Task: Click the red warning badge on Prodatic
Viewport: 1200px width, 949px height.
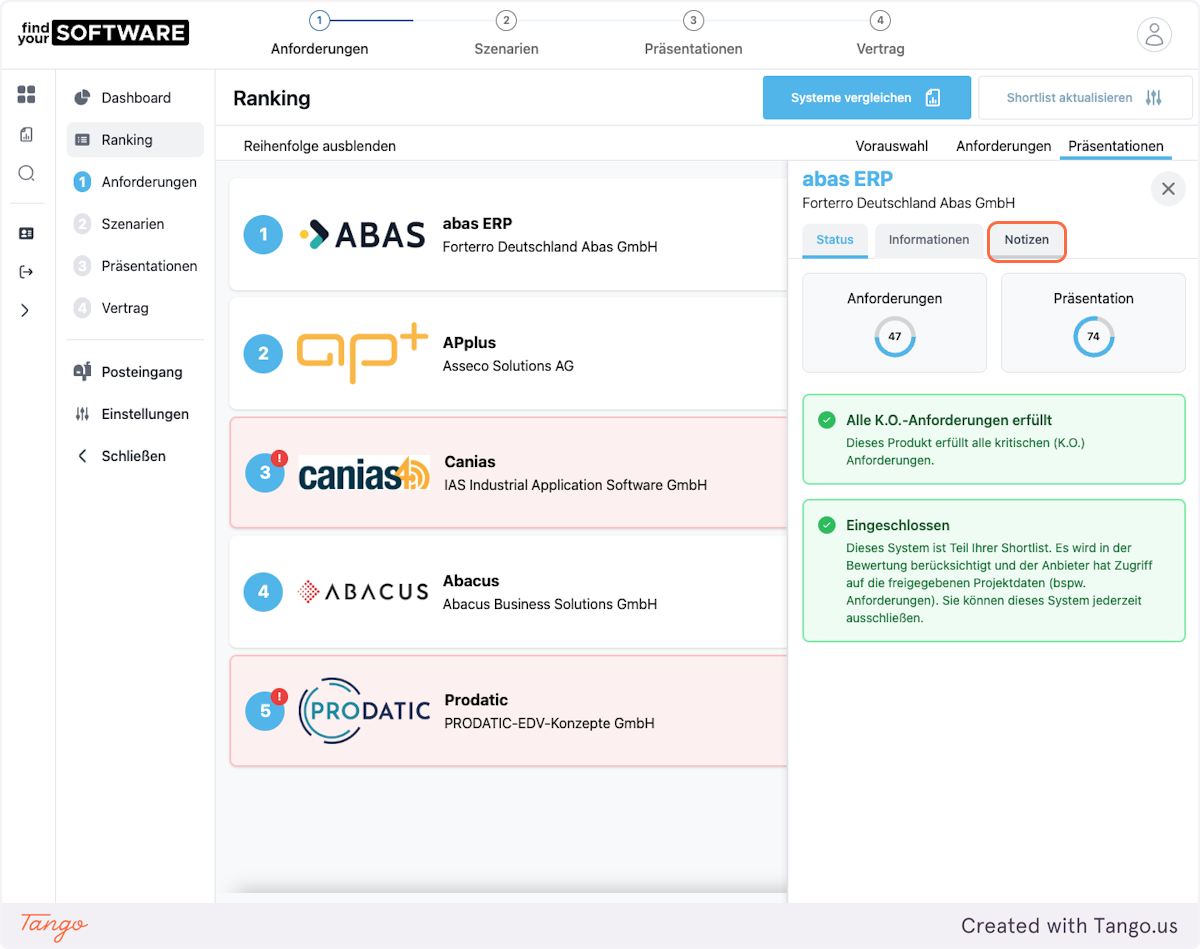Action: [279, 696]
